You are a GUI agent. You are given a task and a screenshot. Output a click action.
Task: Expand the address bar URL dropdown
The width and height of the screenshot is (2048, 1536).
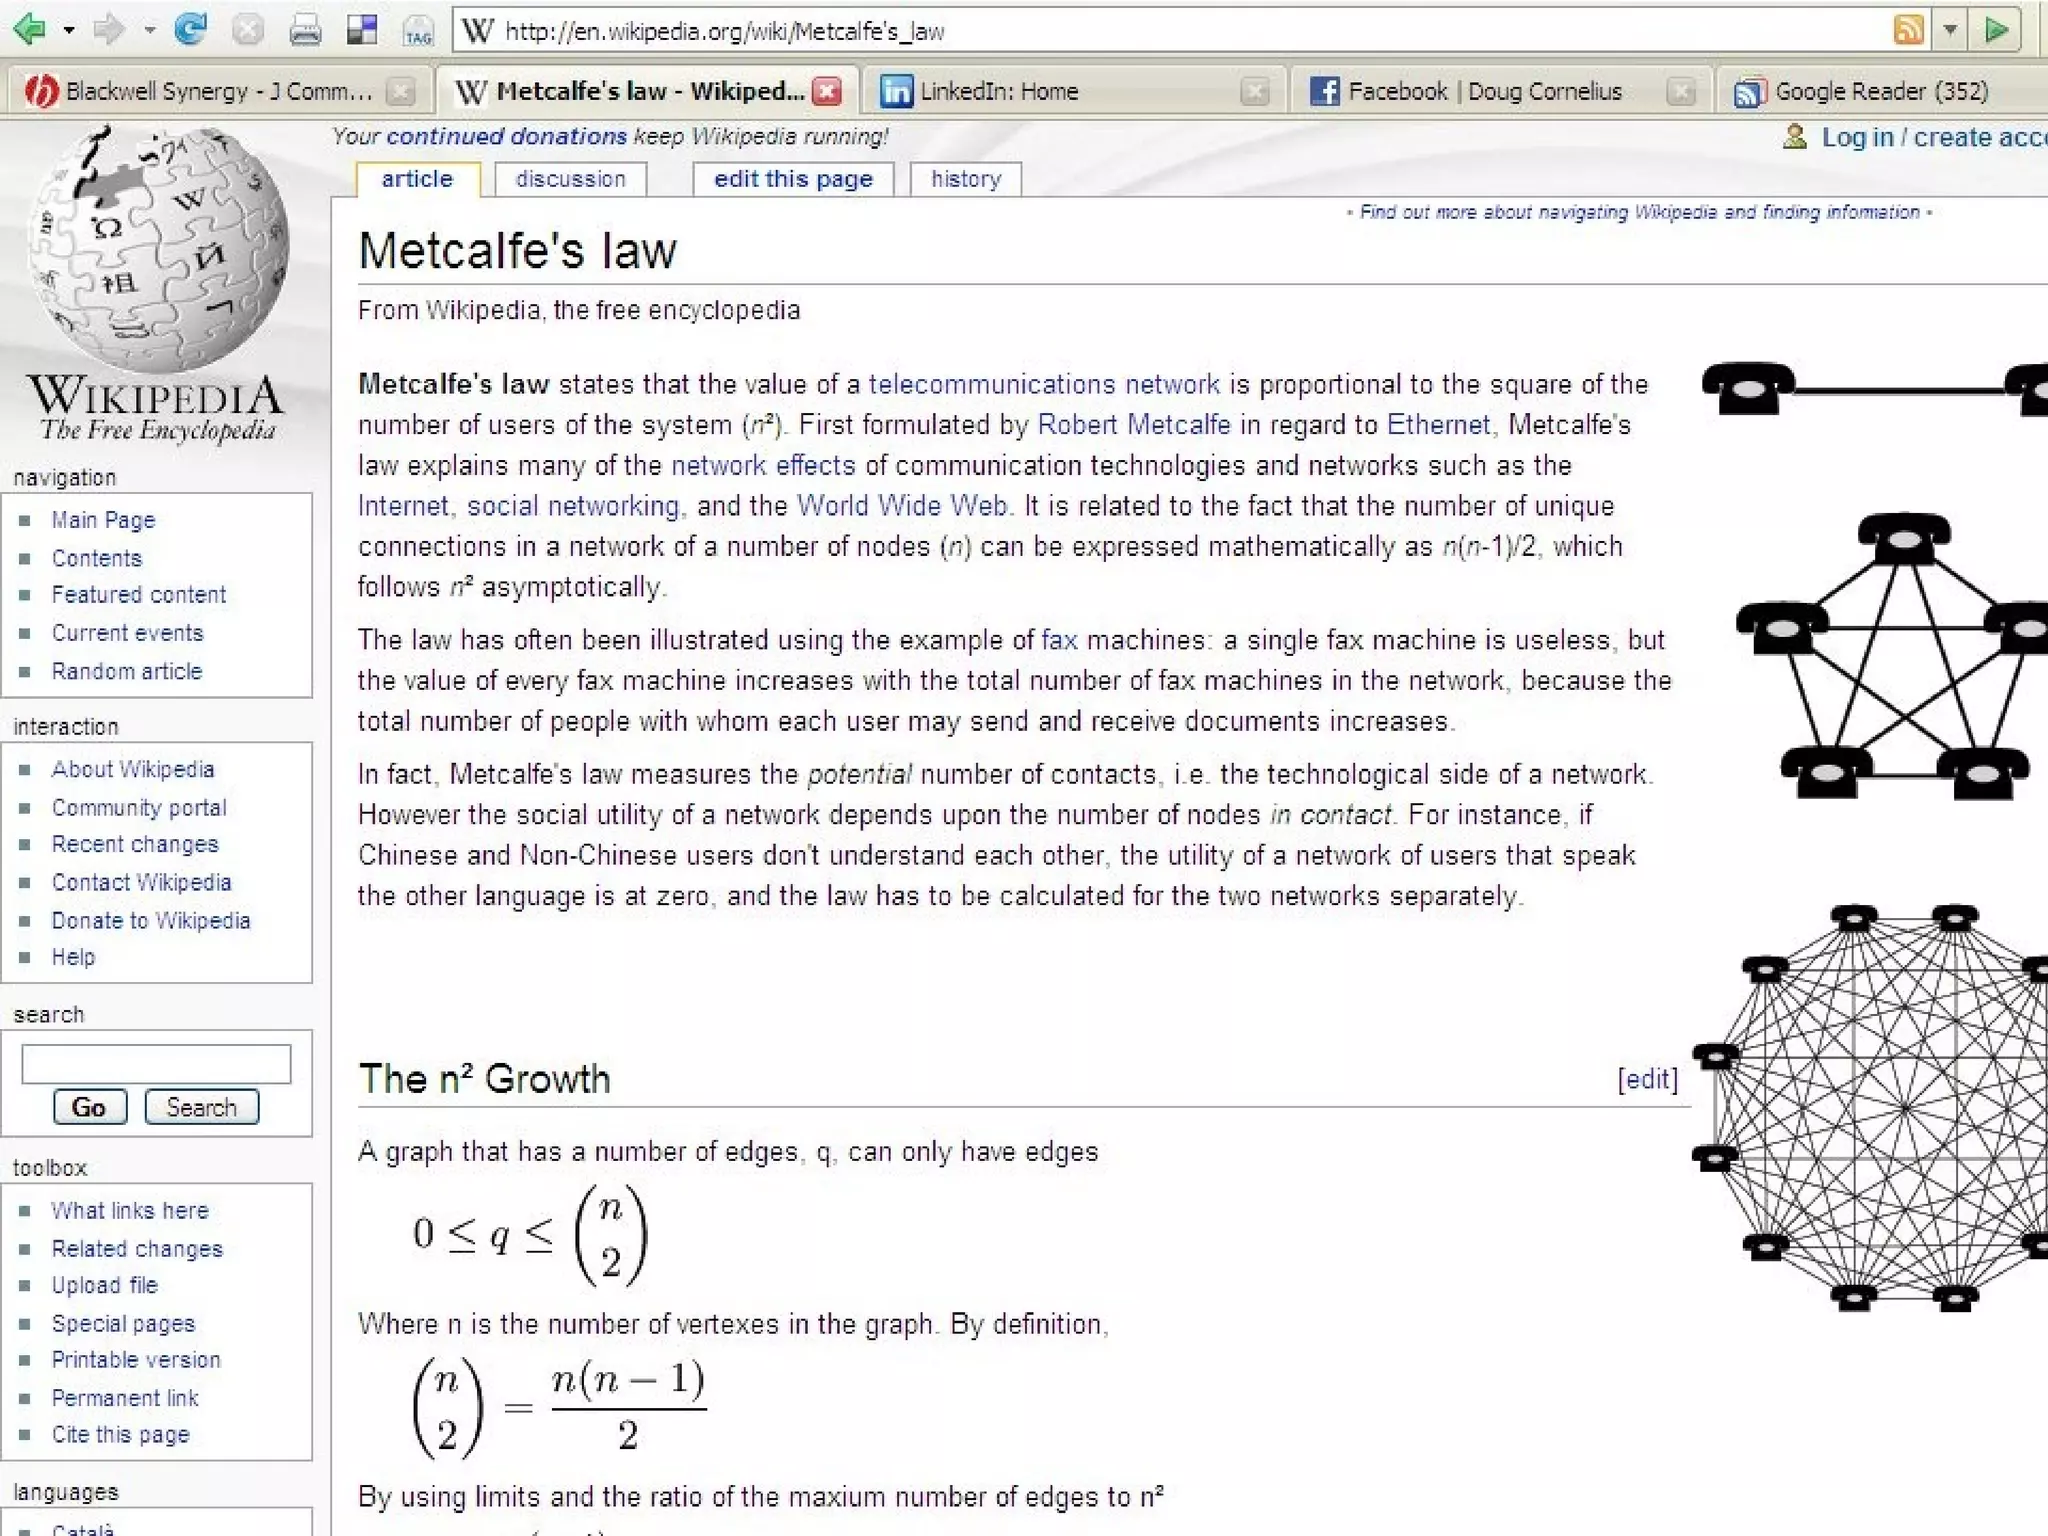(x=1950, y=30)
